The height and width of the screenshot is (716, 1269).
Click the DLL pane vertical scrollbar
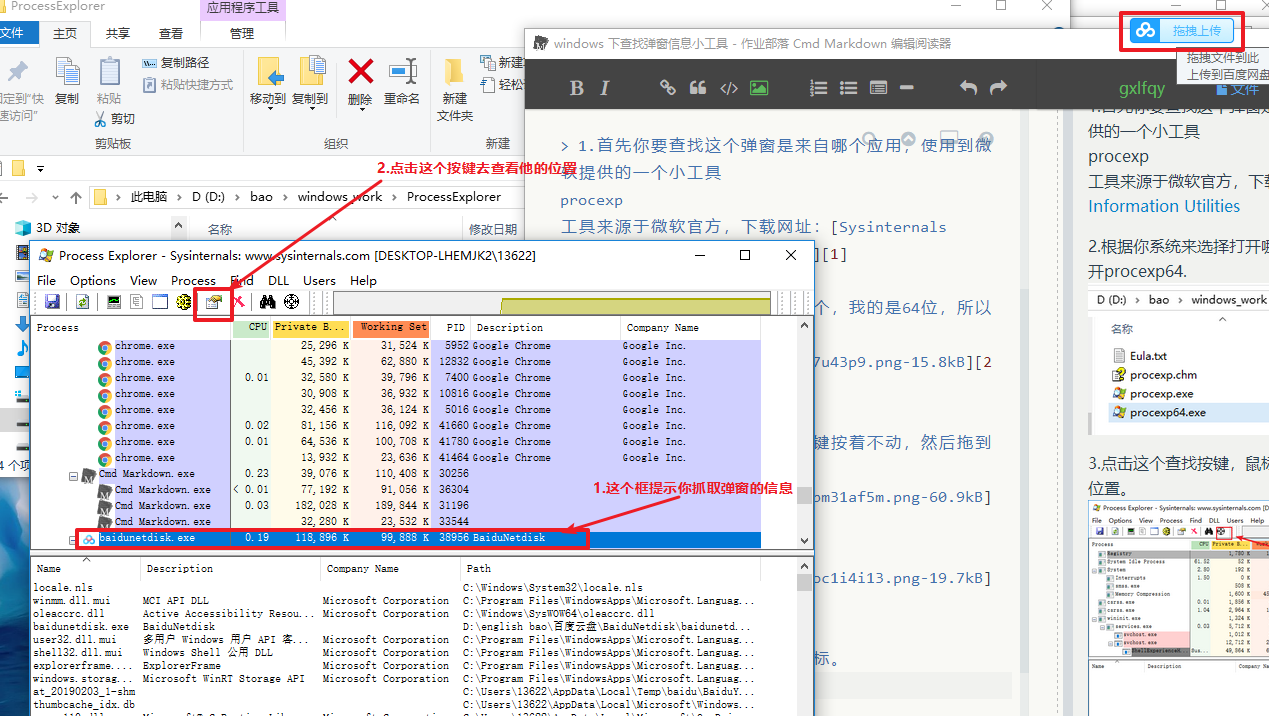point(805,638)
